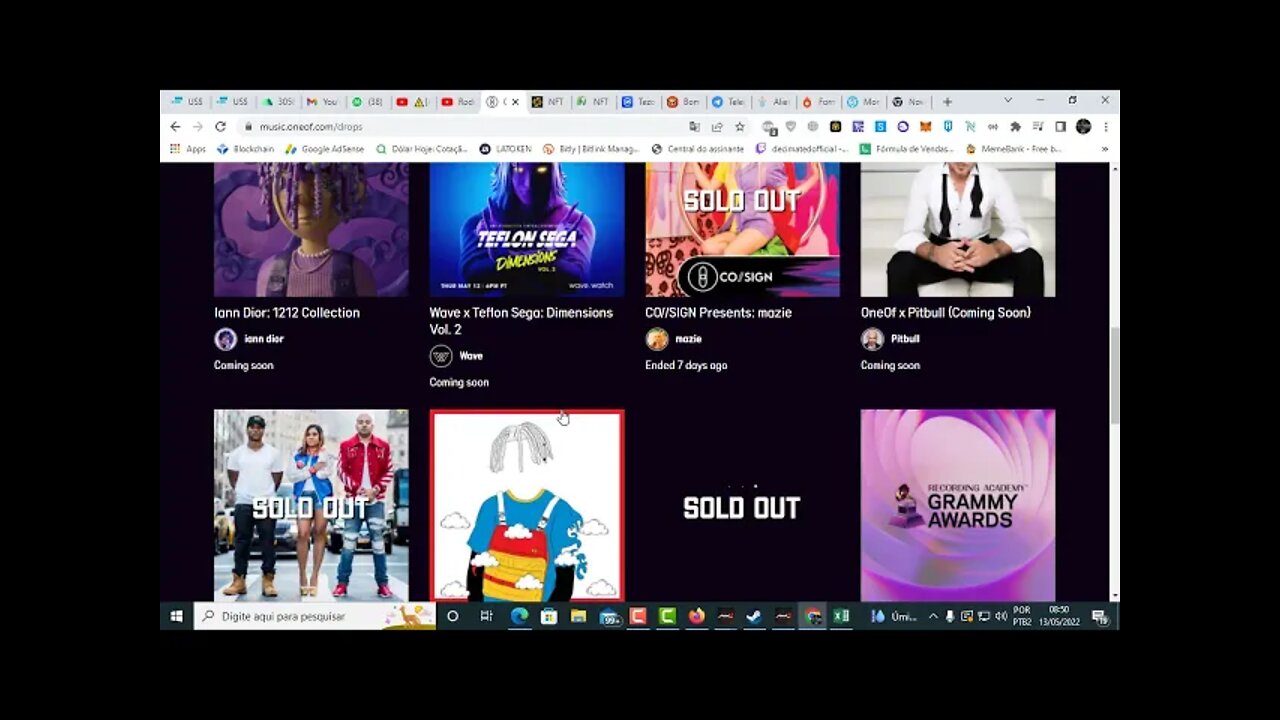Open the red-bordered cartoon backpack drop image

point(527,505)
